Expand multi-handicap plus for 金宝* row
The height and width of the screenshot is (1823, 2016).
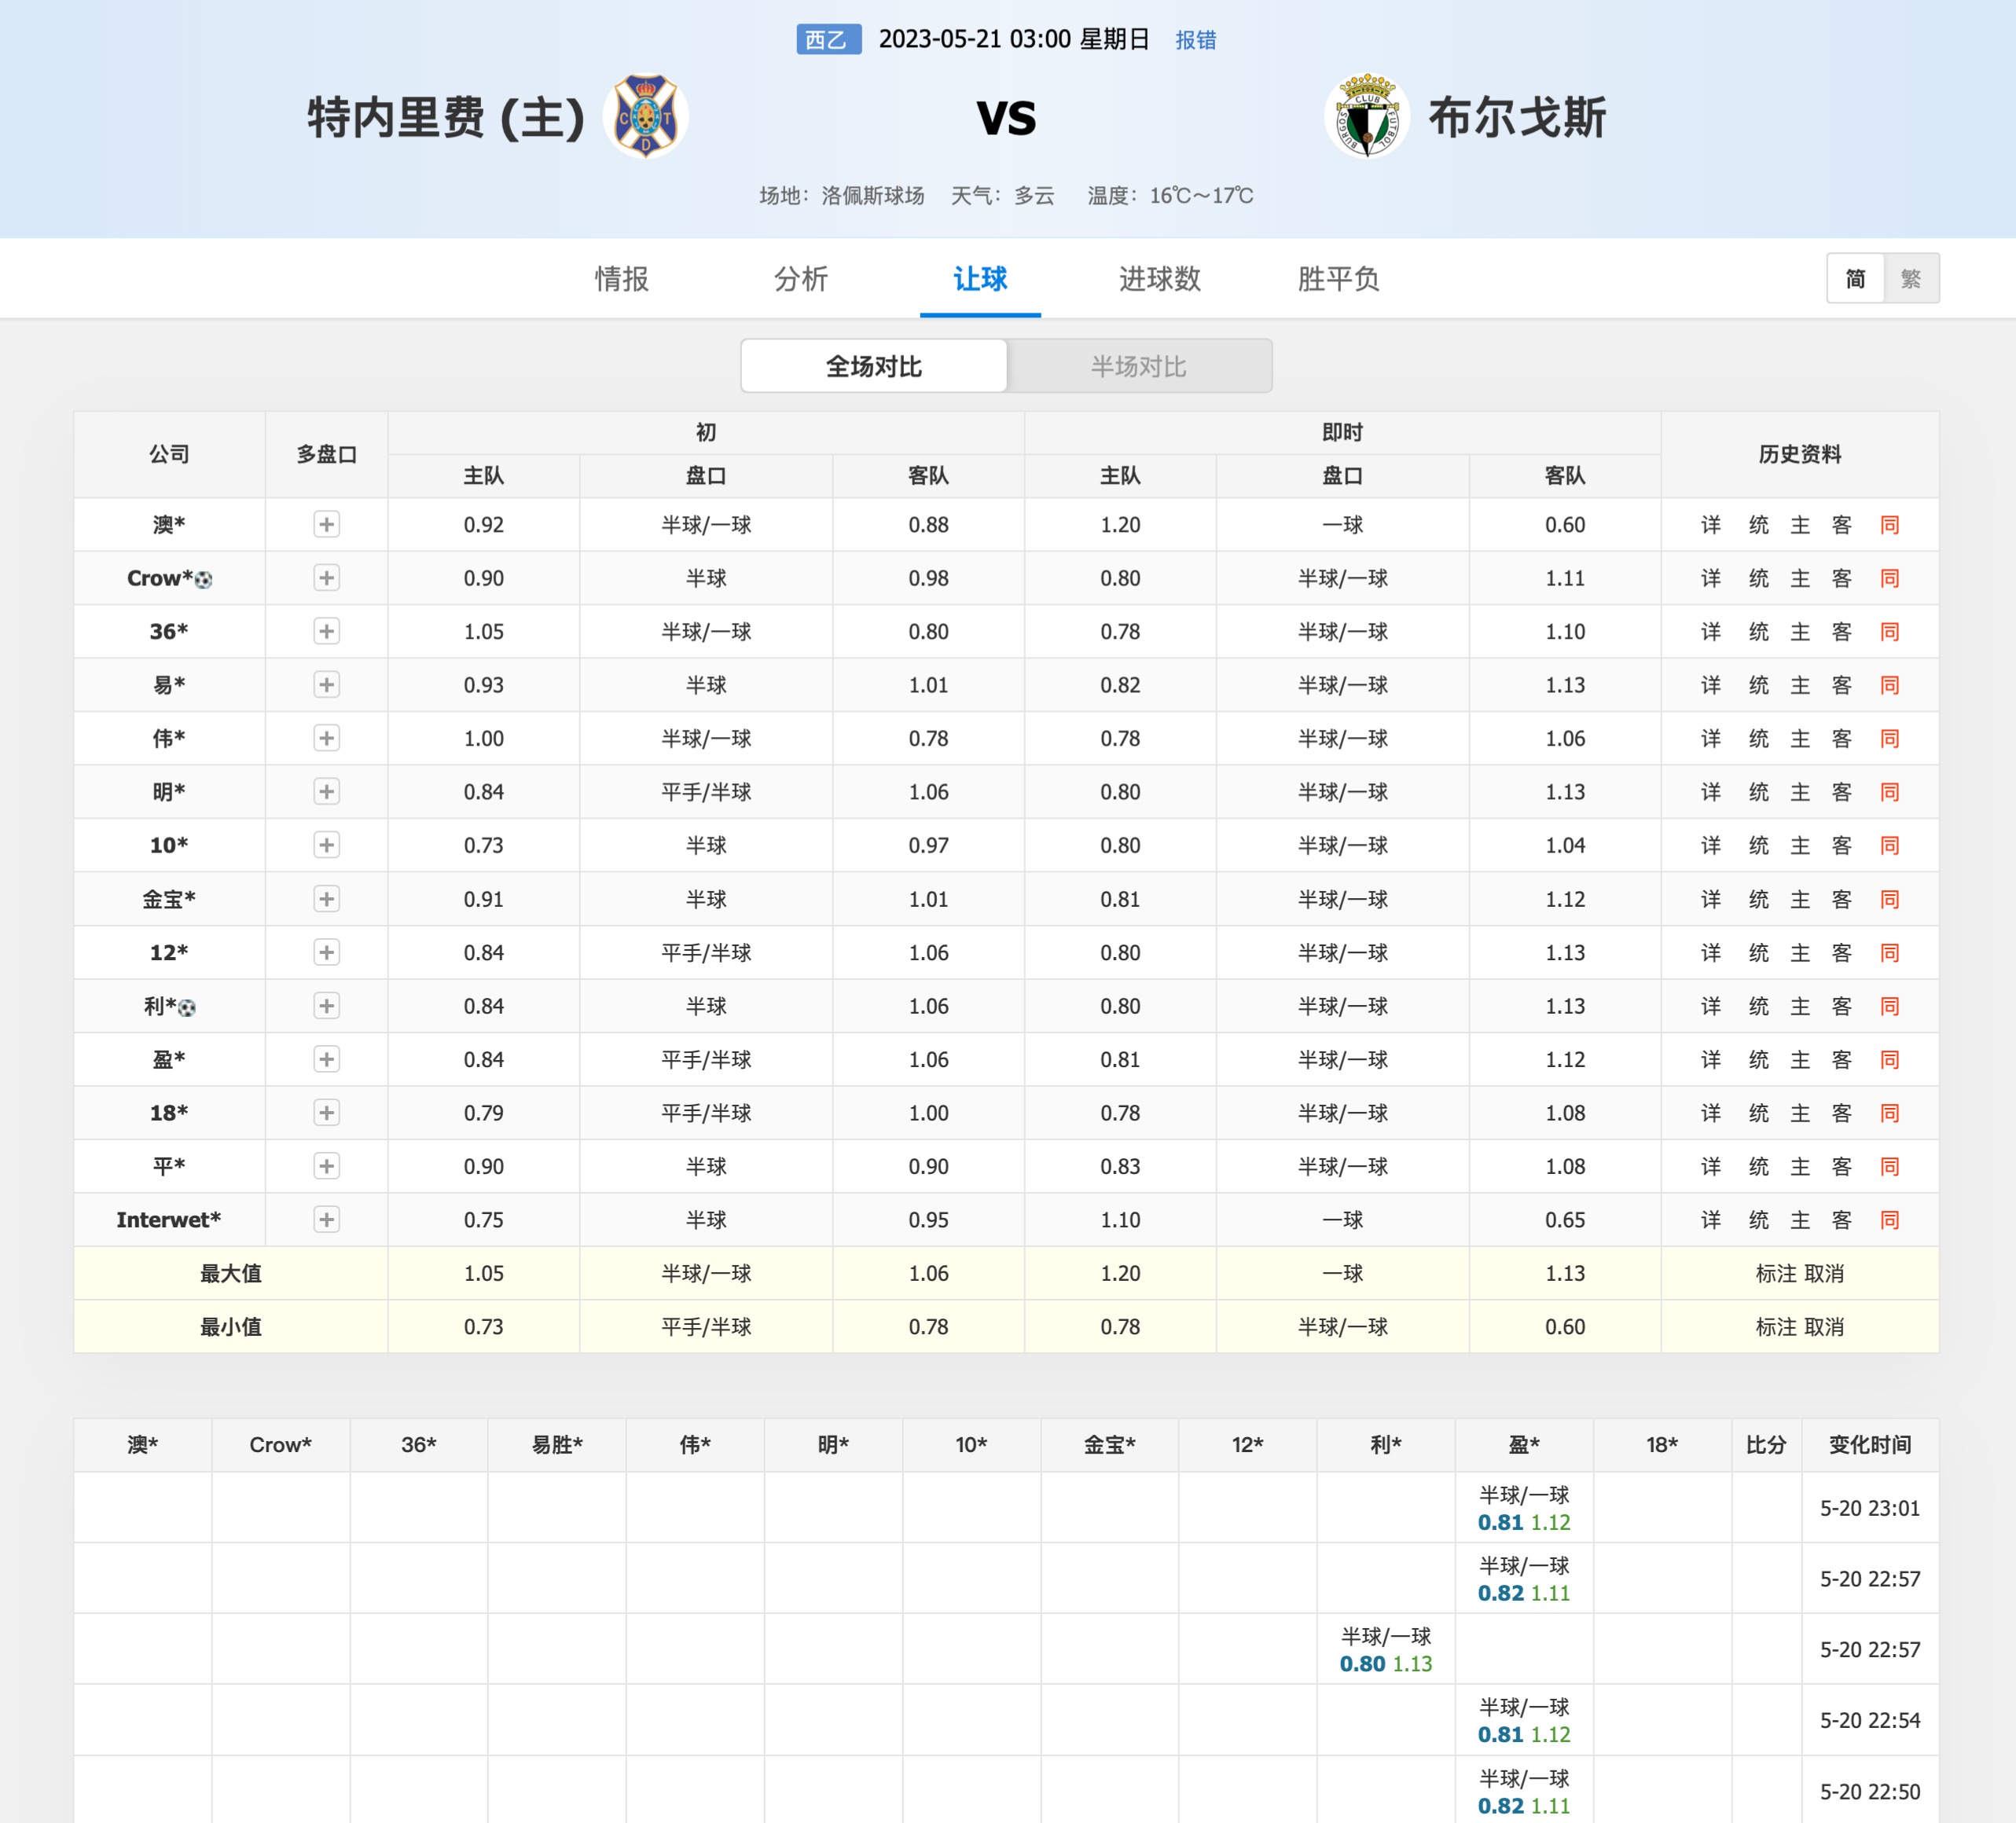point(326,899)
